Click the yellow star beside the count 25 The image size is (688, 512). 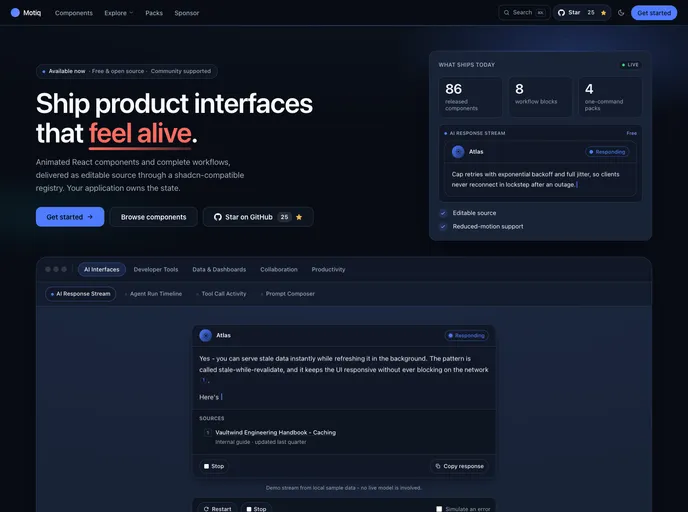click(299, 217)
